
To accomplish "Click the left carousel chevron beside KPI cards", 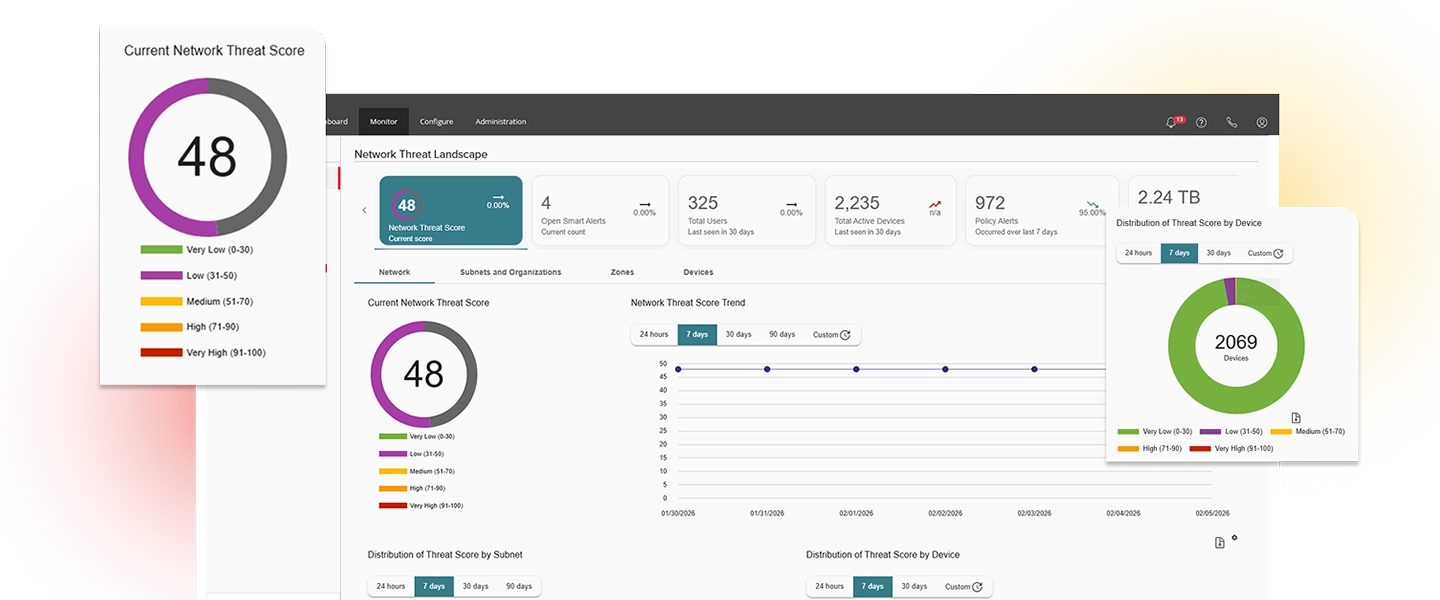I will pyautogui.click(x=364, y=210).
